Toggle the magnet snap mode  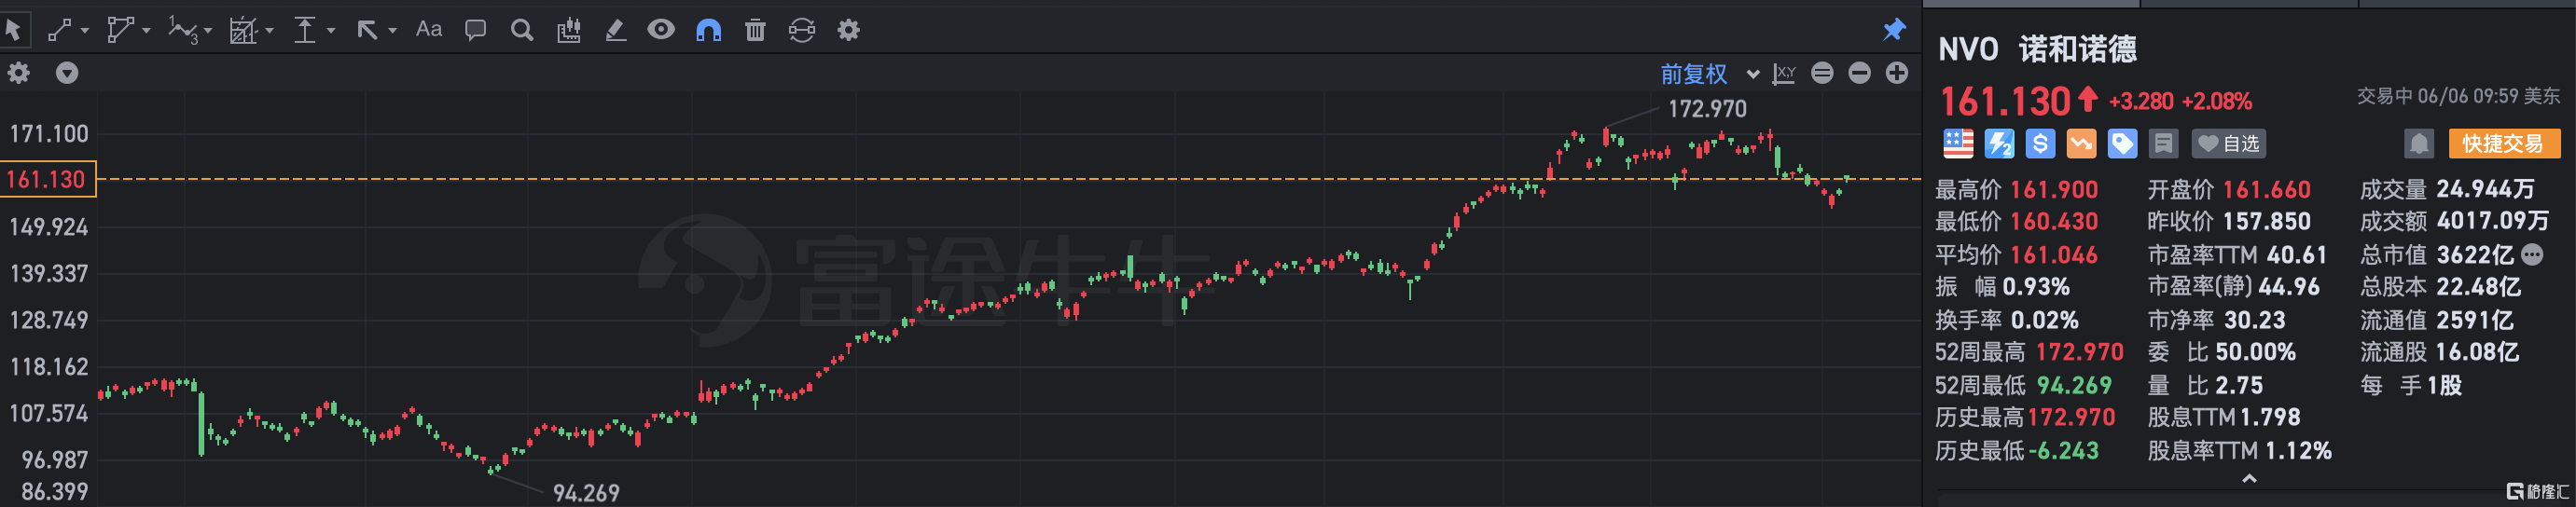[708, 30]
